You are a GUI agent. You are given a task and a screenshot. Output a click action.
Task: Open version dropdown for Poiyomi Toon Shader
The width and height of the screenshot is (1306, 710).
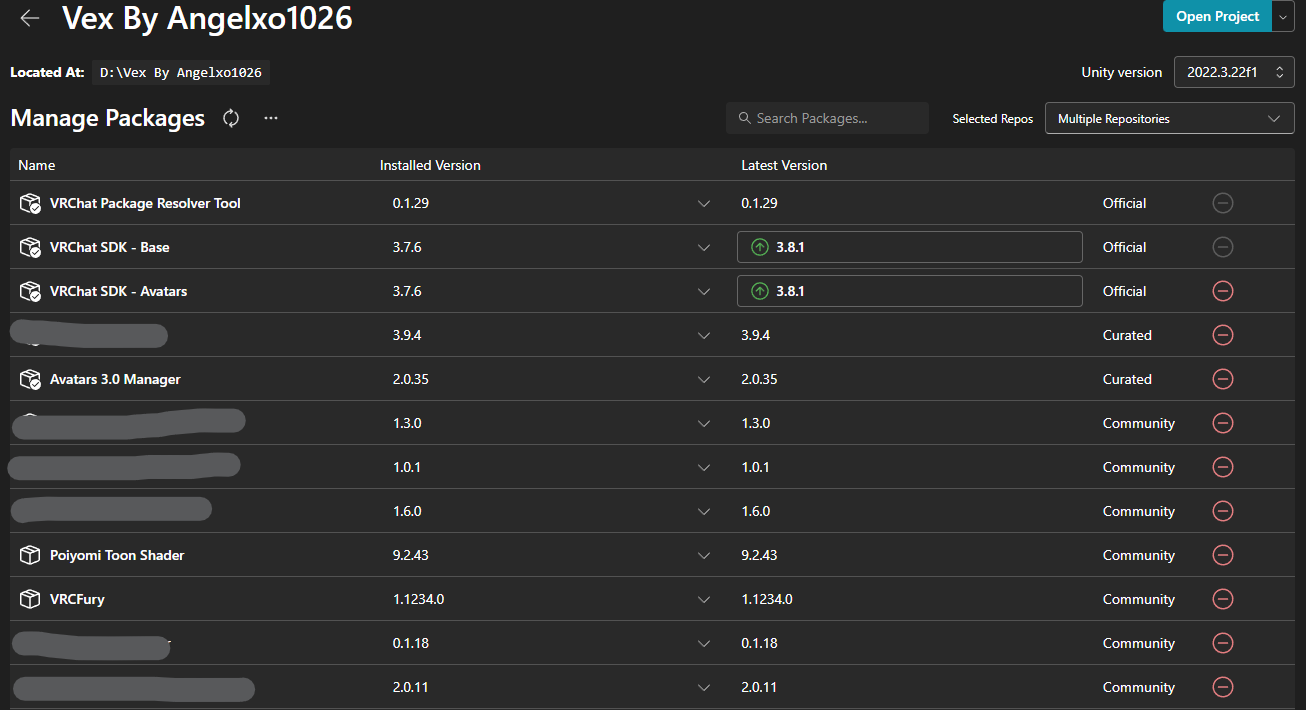[704, 556]
